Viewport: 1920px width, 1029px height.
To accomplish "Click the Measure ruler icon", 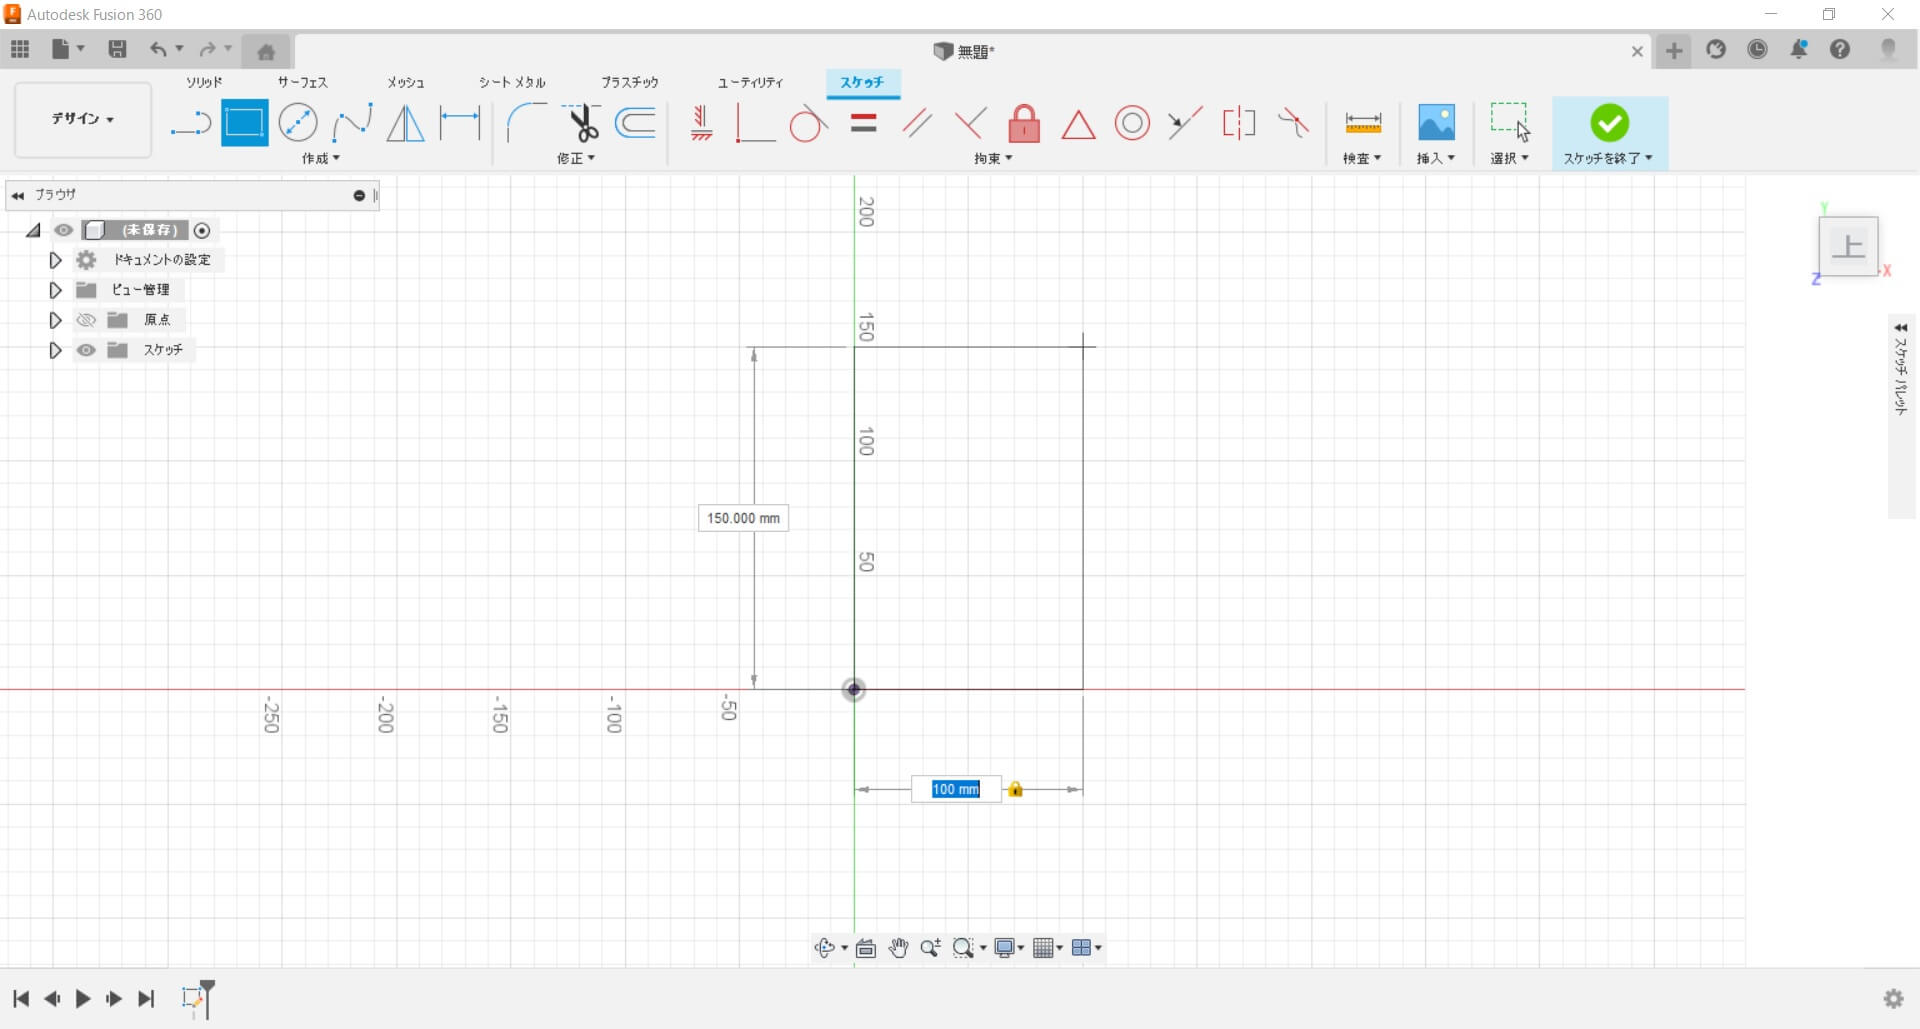I will point(1362,123).
